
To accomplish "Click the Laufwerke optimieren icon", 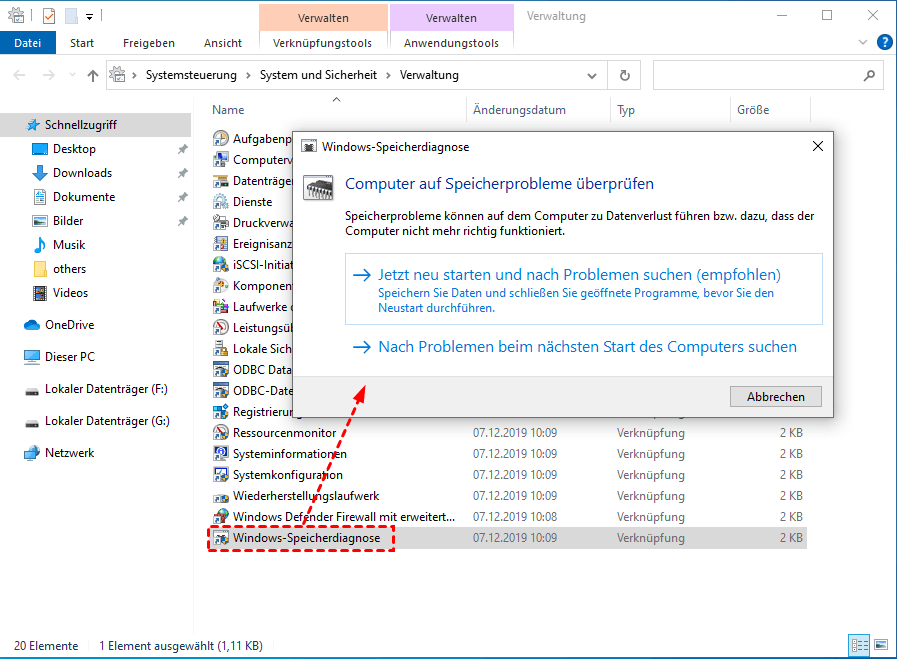I will (221, 307).
